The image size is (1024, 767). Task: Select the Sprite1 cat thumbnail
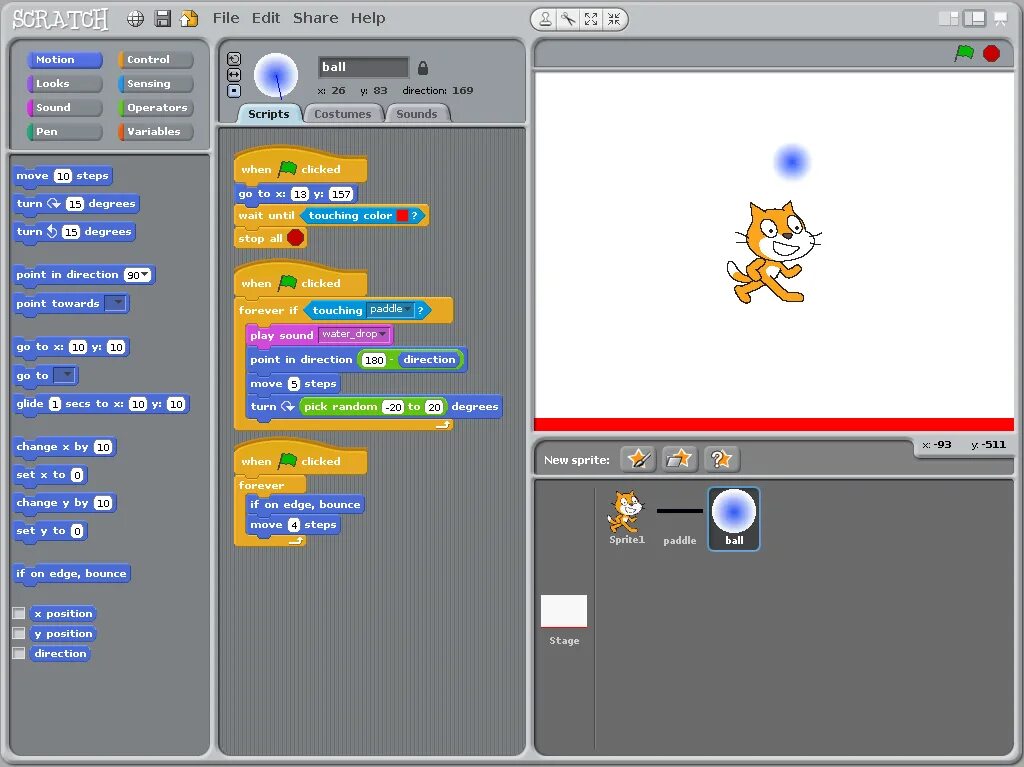[627, 517]
